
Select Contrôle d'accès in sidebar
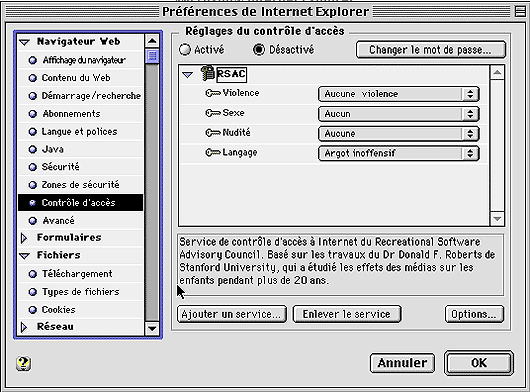[x=81, y=202]
